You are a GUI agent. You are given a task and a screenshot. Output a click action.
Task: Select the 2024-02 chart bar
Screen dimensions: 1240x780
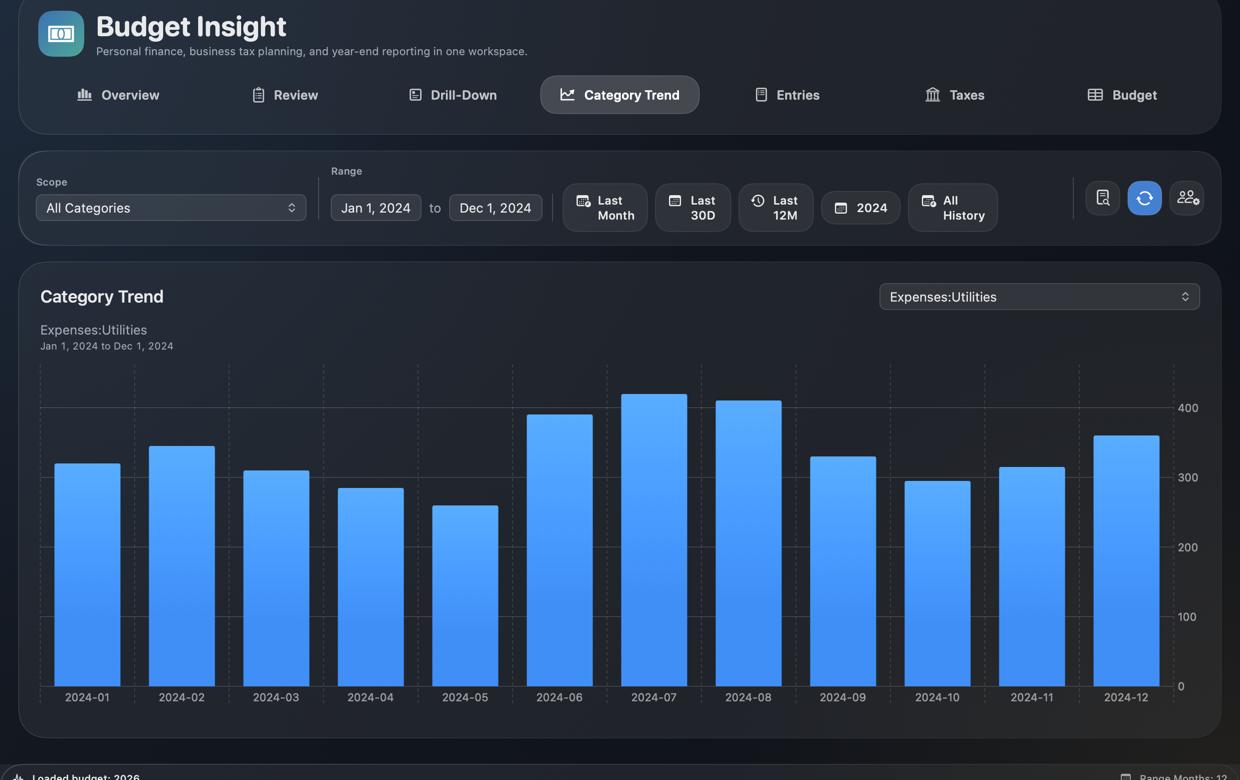point(182,566)
